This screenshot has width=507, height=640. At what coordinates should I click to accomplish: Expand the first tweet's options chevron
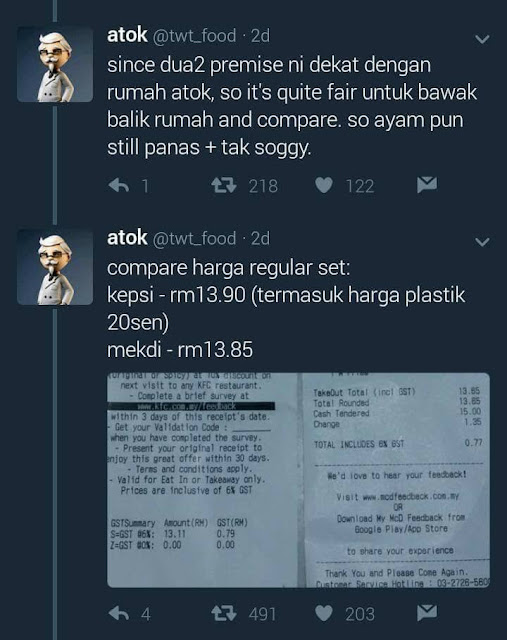482,39
